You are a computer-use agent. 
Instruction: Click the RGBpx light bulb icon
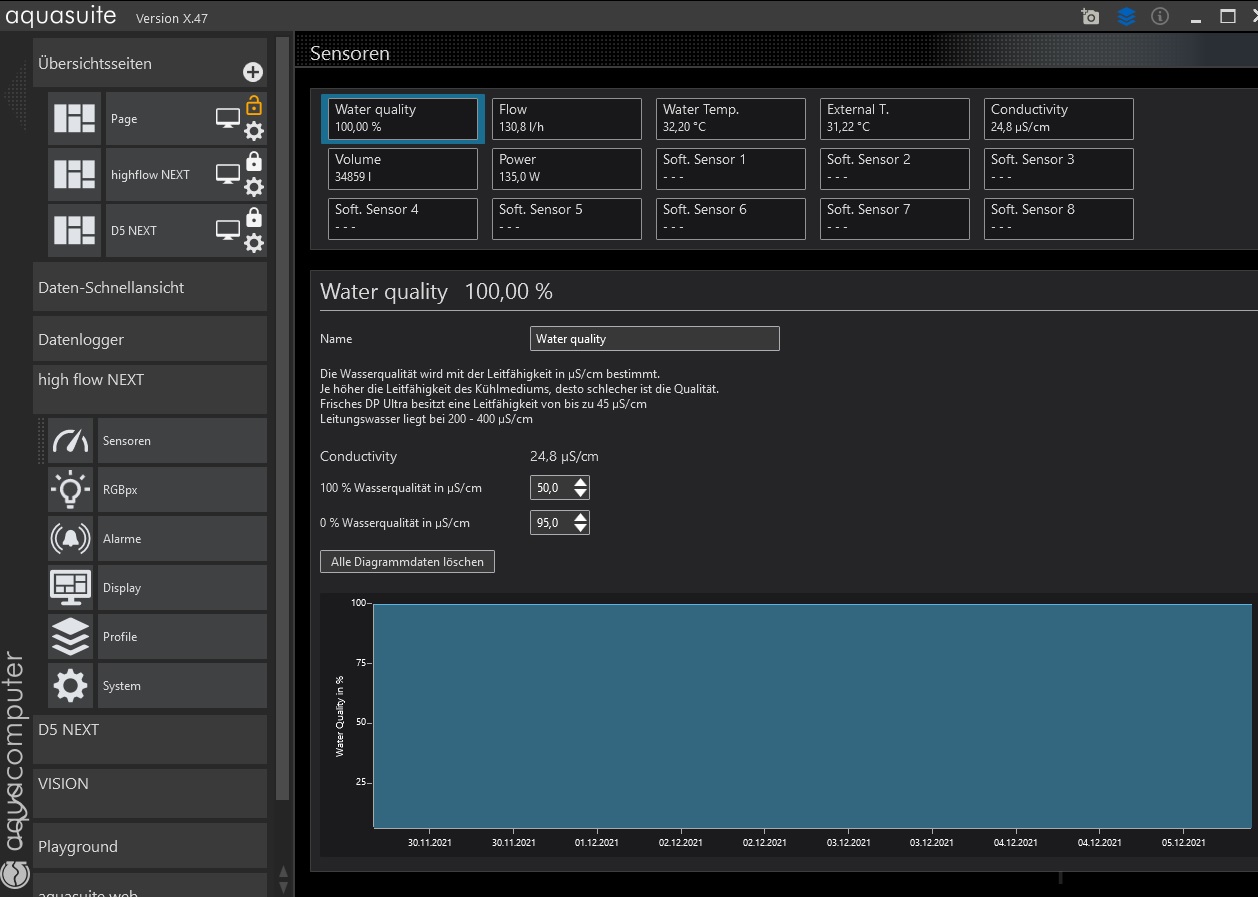(70, 490)
